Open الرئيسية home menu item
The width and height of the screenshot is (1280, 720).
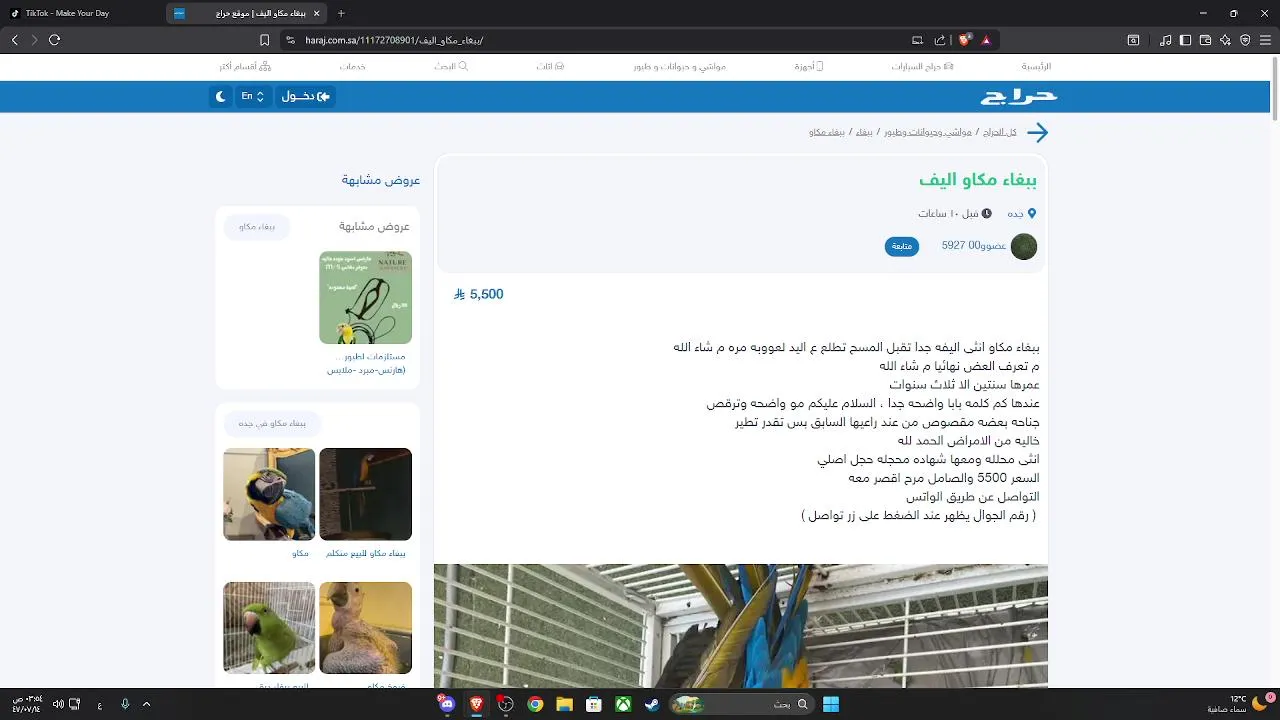1036,66
